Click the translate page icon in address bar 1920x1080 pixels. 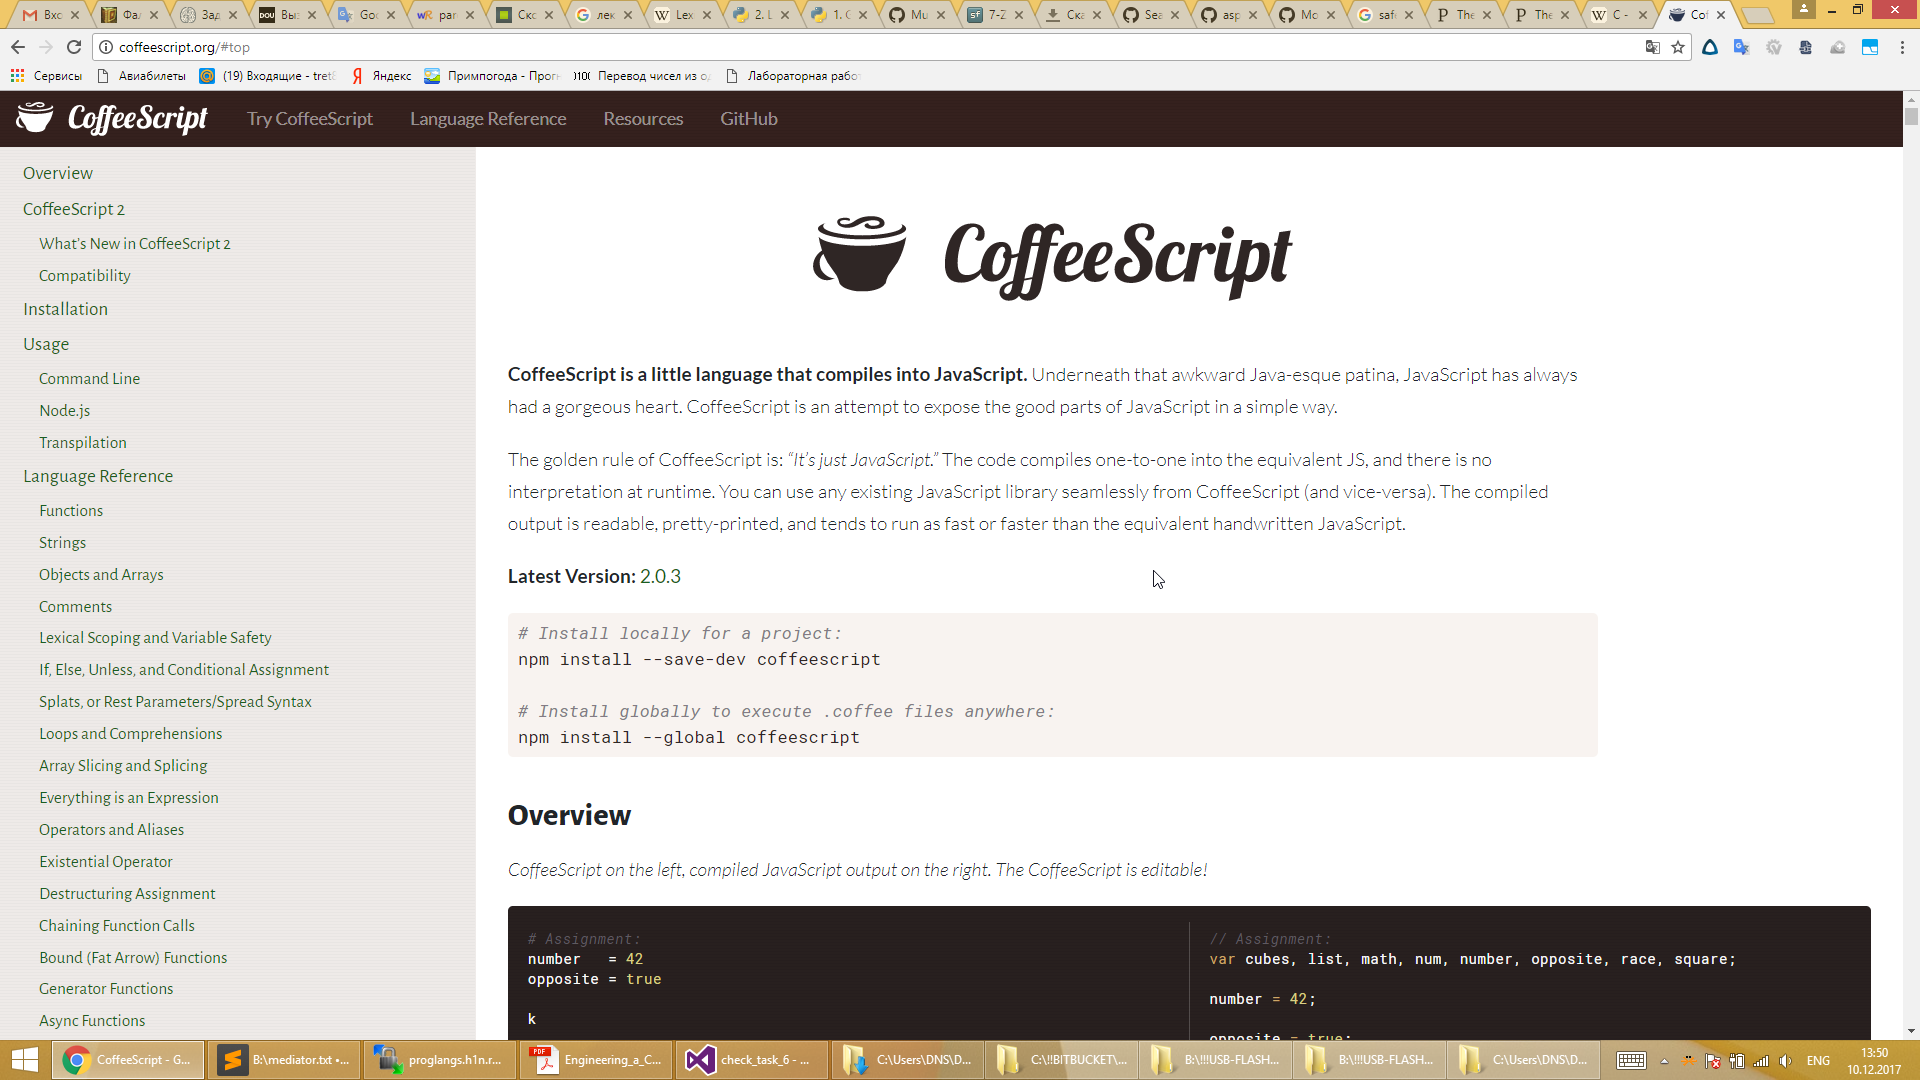[1652, 47]
